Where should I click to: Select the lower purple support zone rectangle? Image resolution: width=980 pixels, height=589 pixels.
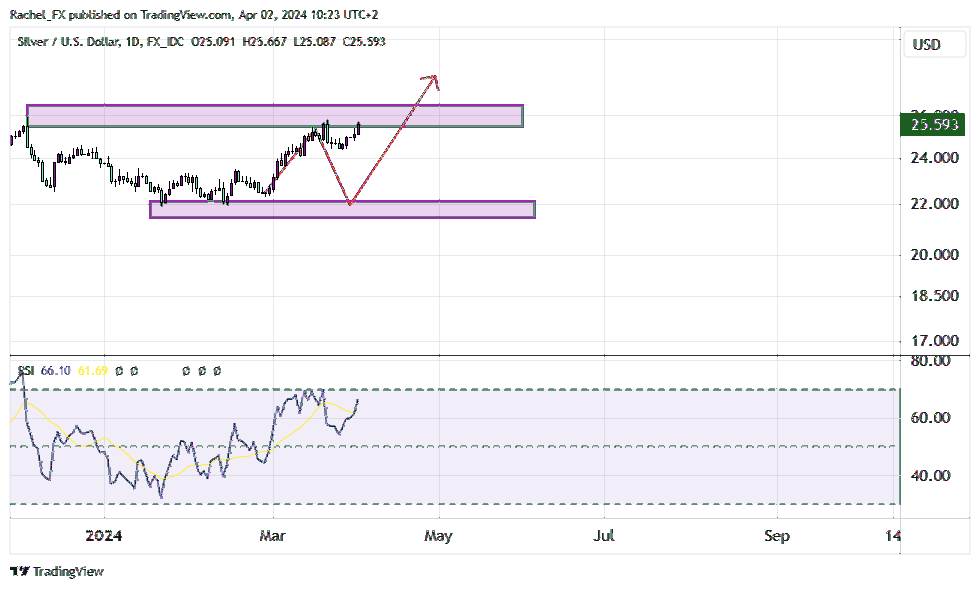[x=342, y=209]
